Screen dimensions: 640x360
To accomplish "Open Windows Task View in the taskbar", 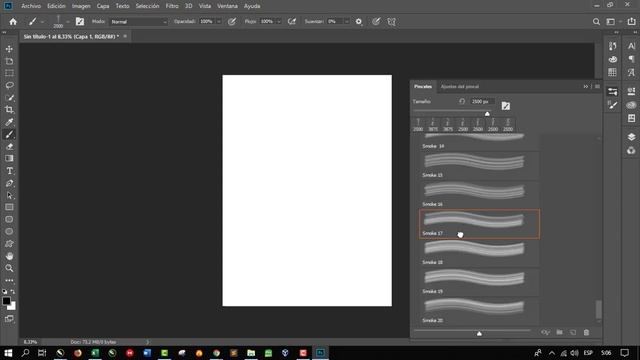I will pos(42,353).
